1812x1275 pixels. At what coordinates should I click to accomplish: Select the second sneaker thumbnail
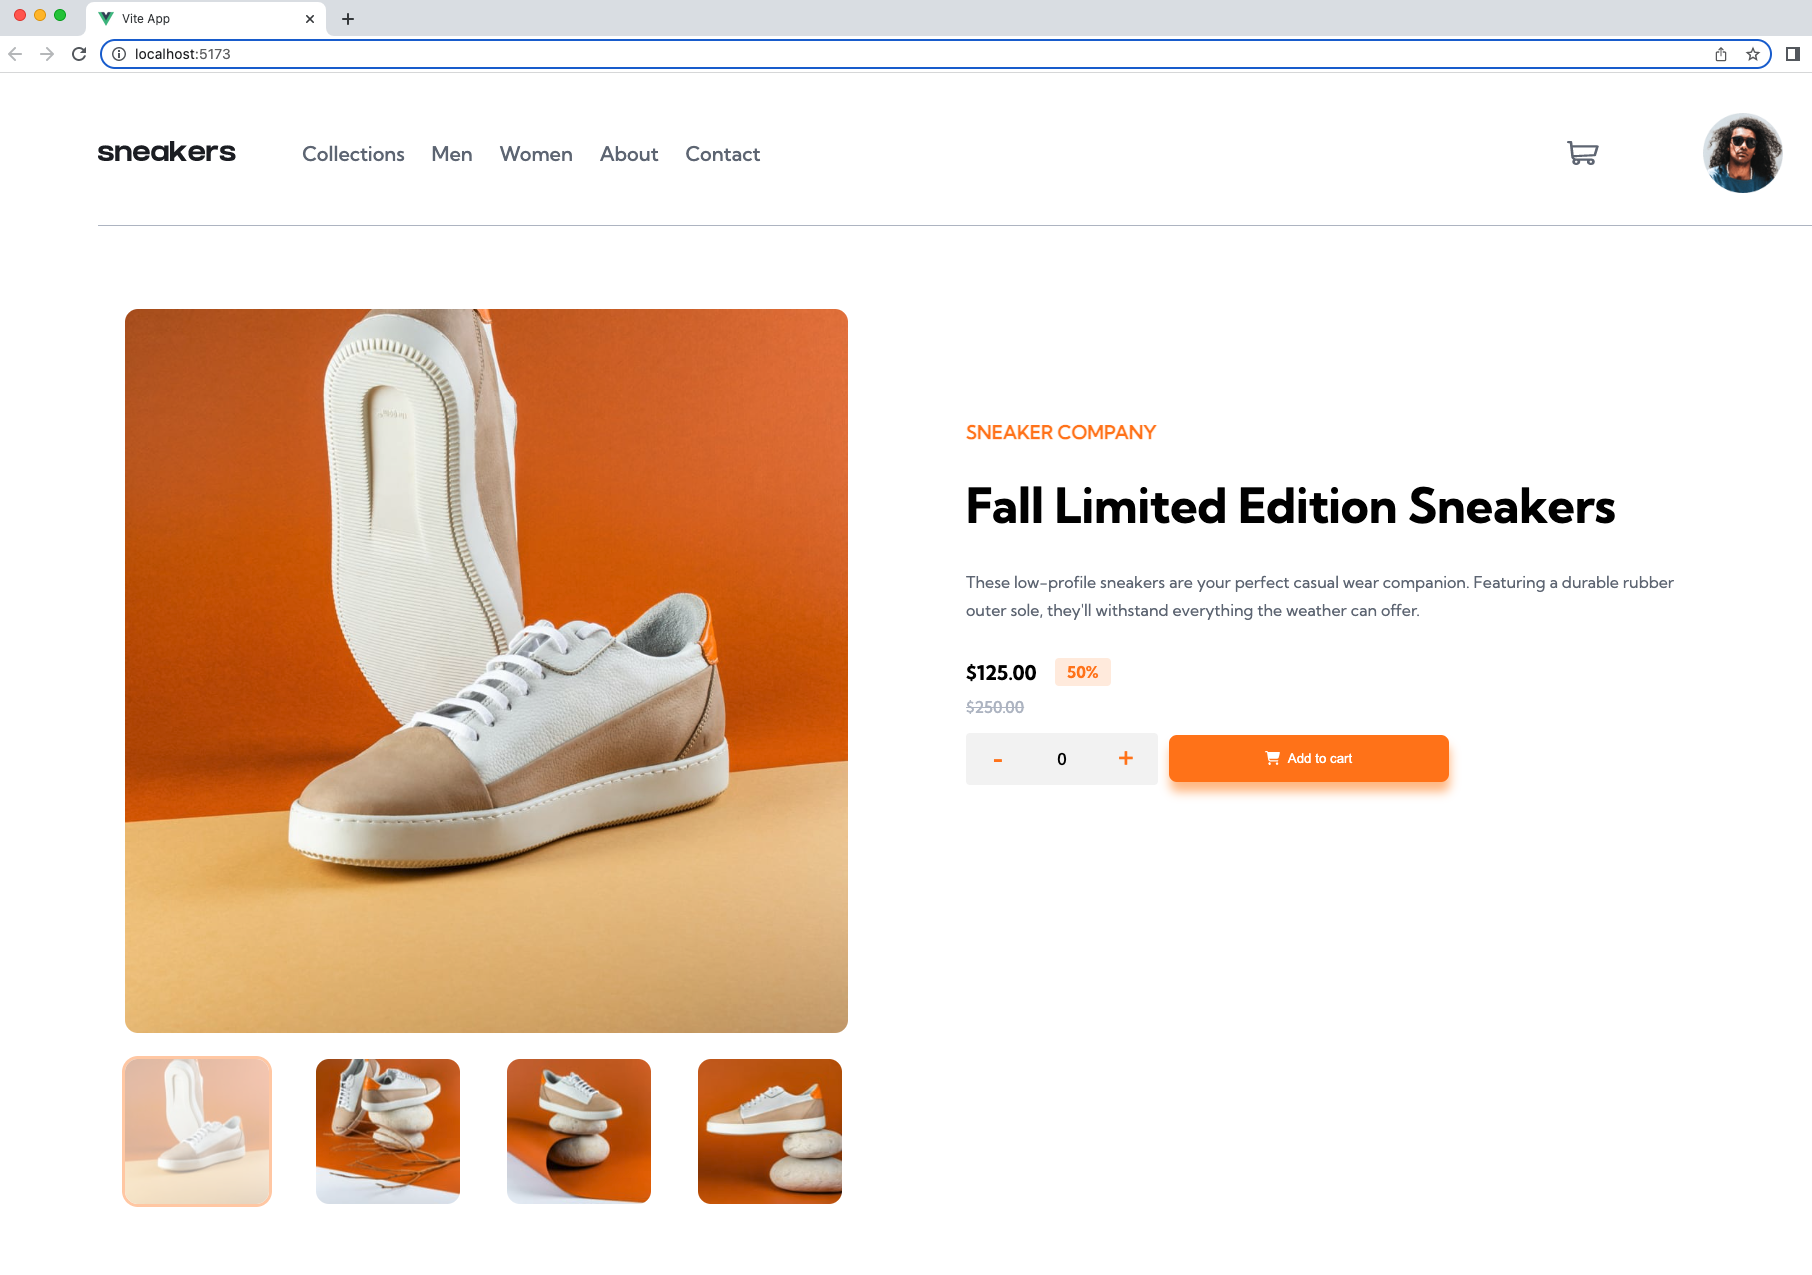(387, 1131)
